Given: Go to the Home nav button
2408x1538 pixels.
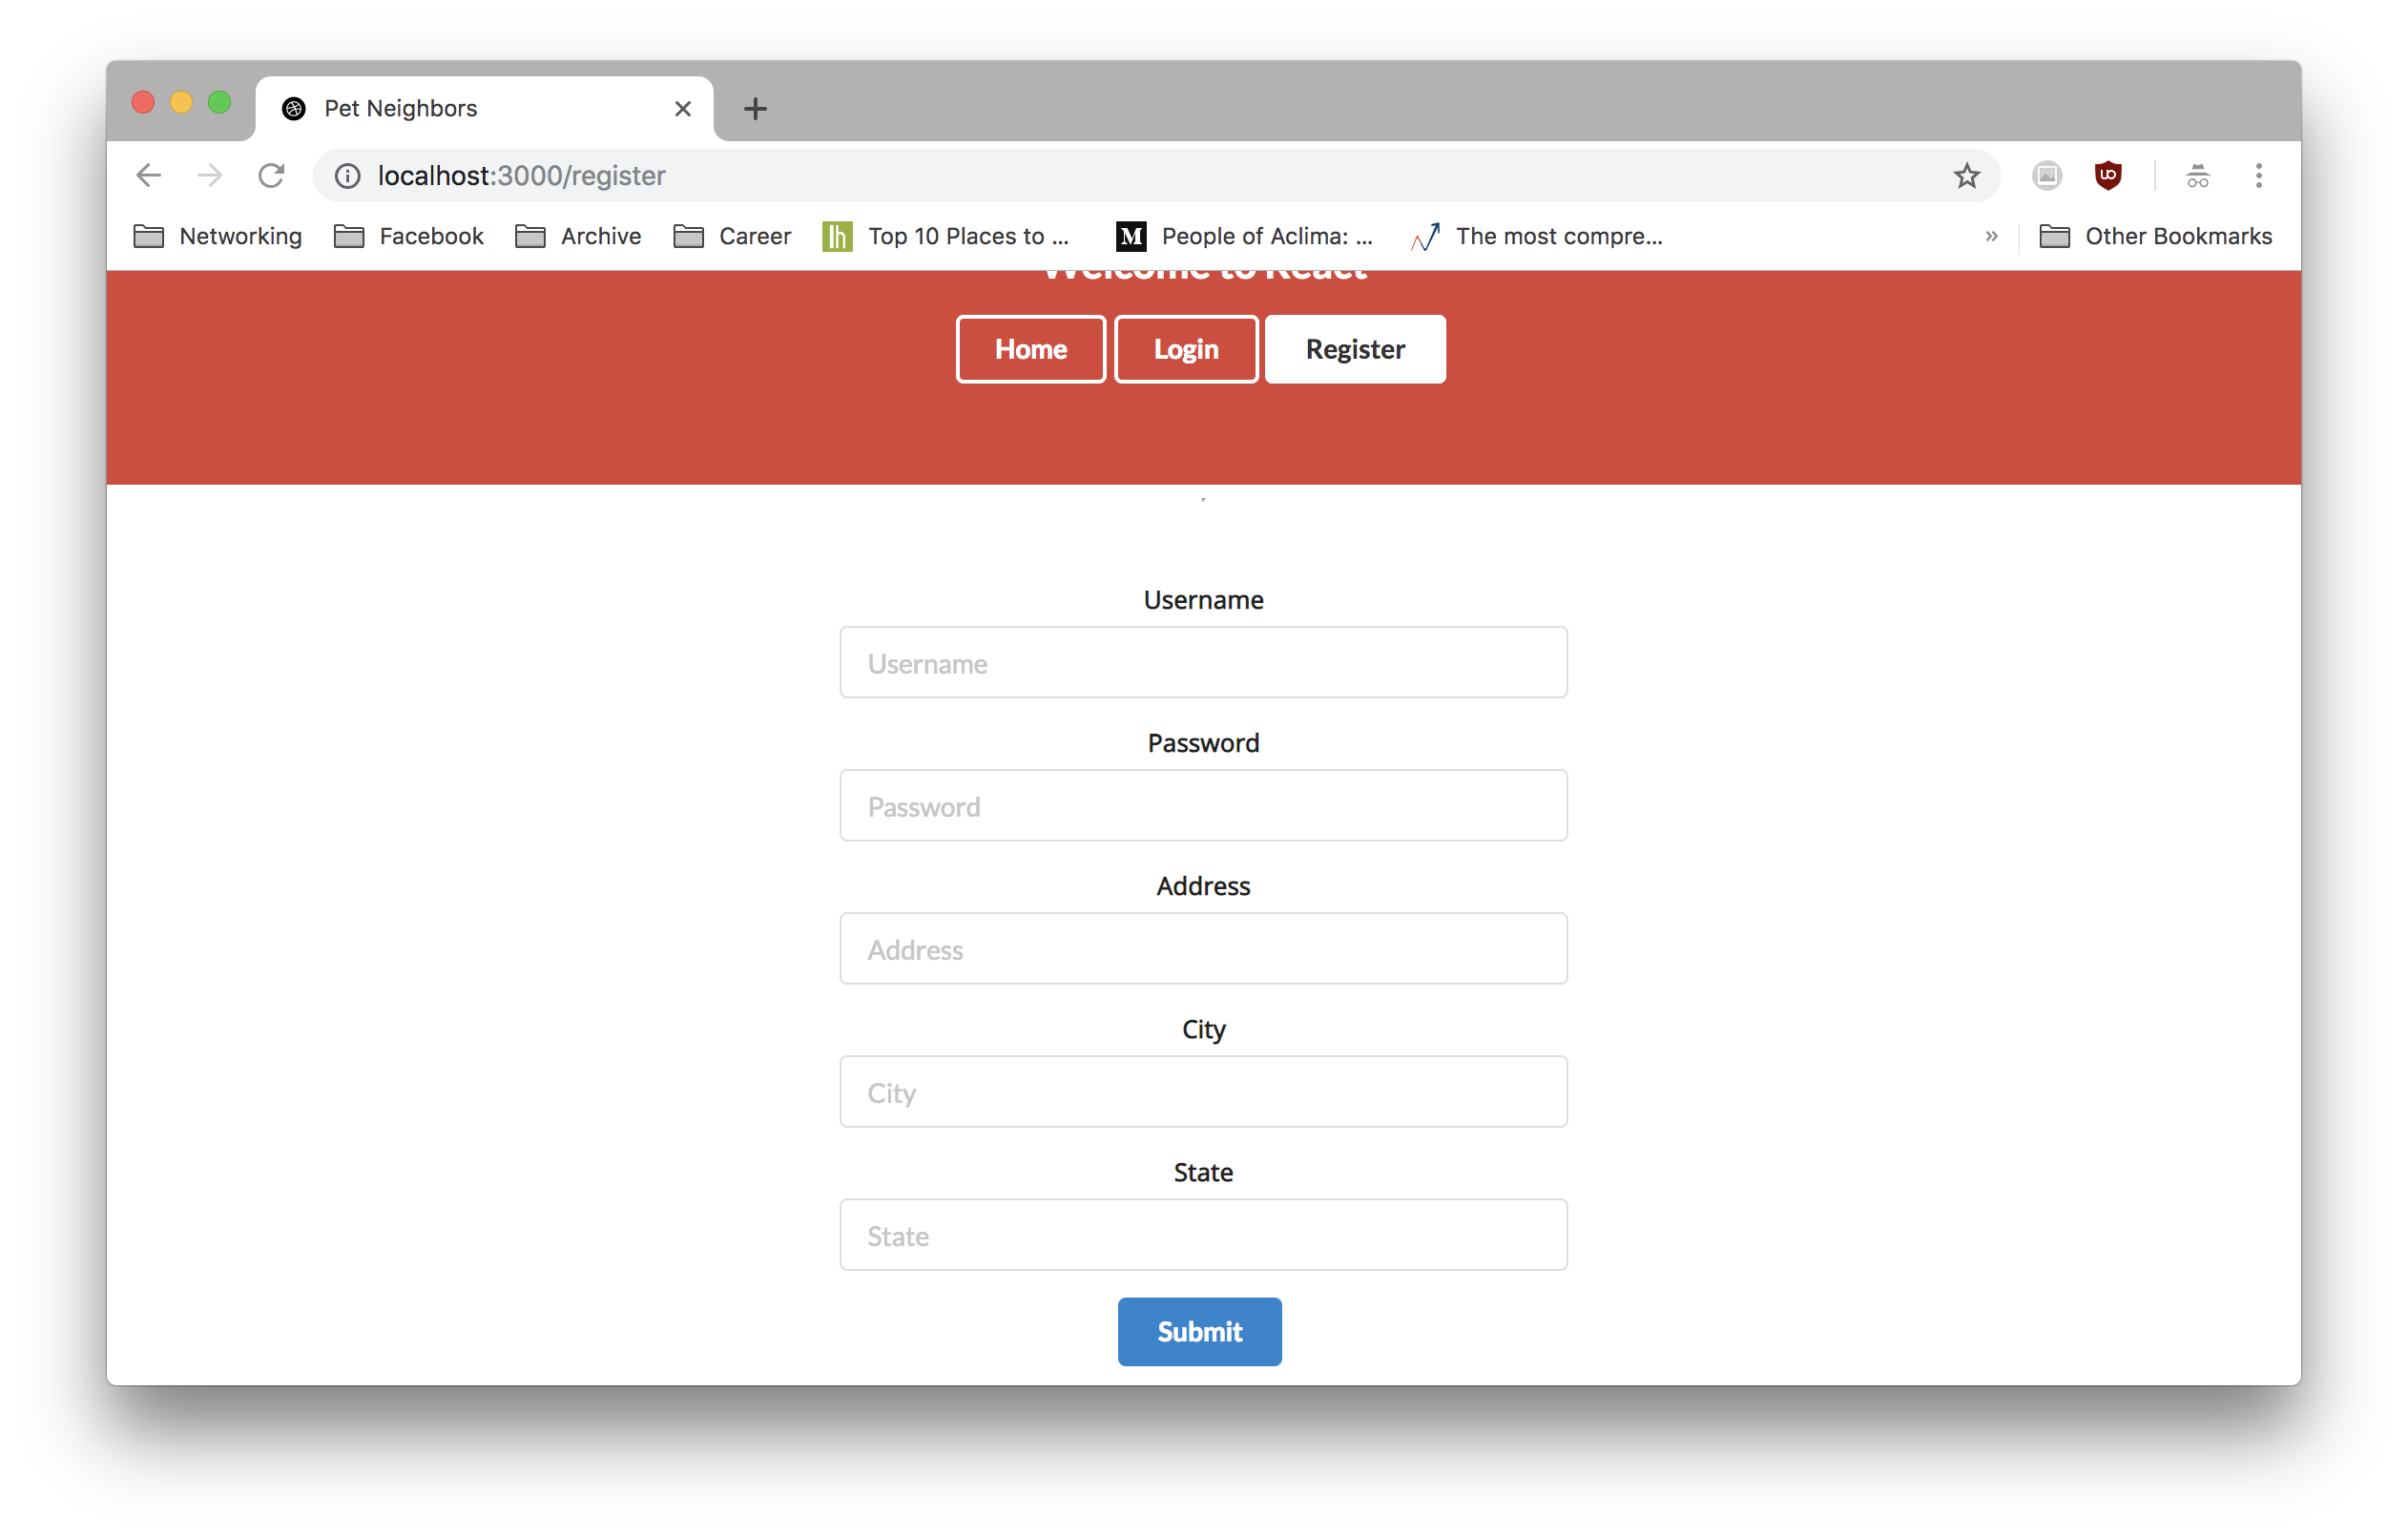Looking at the screenshot, I should (x=1030, y=349).
